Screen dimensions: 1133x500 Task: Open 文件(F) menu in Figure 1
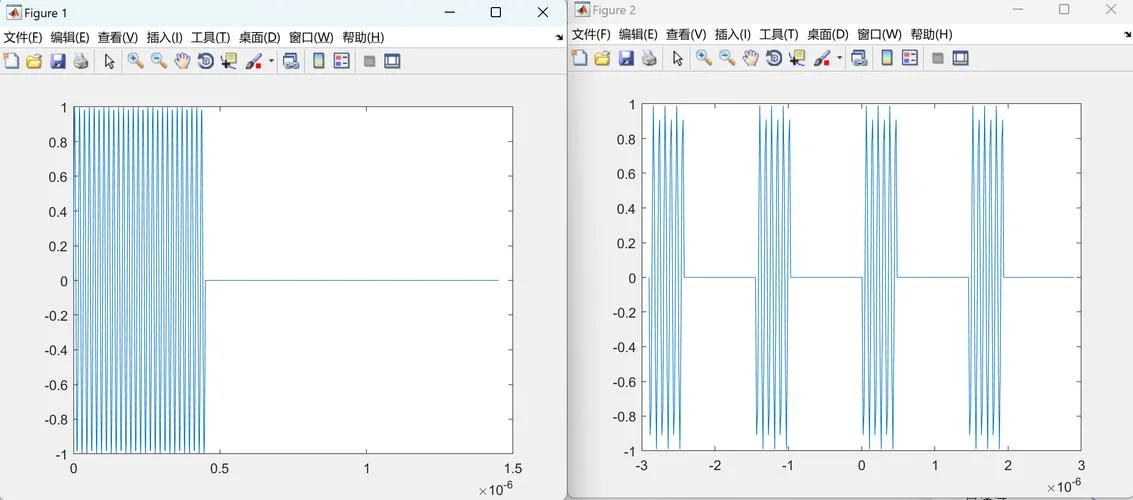point(23,37)
